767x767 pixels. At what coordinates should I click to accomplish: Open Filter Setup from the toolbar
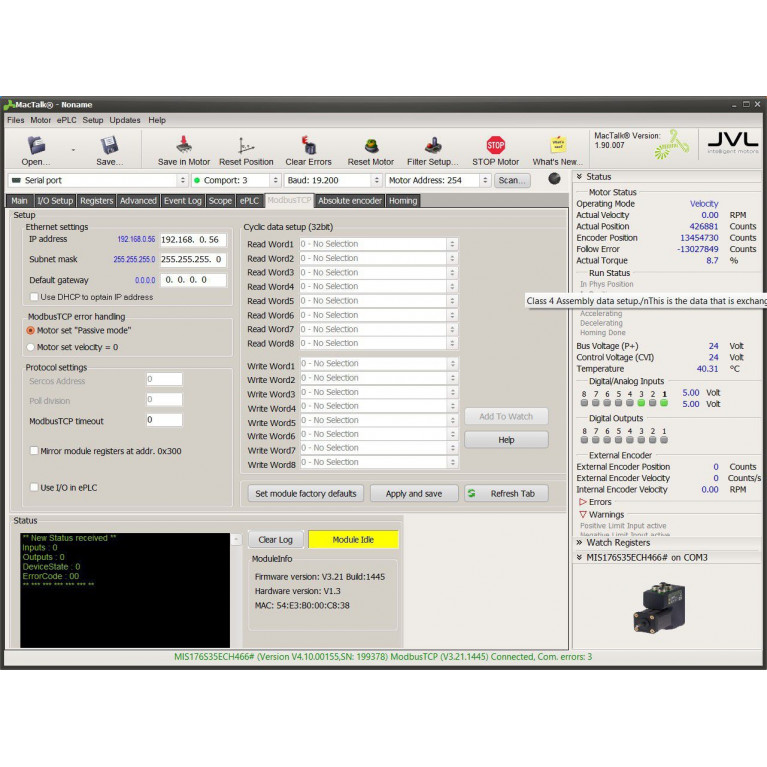coord(433,145)
